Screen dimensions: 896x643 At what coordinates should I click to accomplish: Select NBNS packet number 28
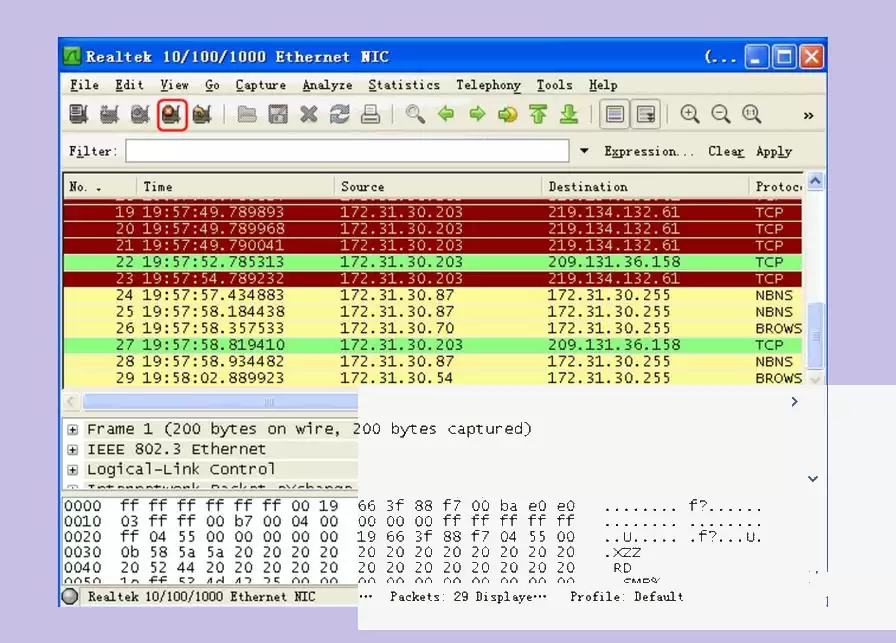pos(433,362)
